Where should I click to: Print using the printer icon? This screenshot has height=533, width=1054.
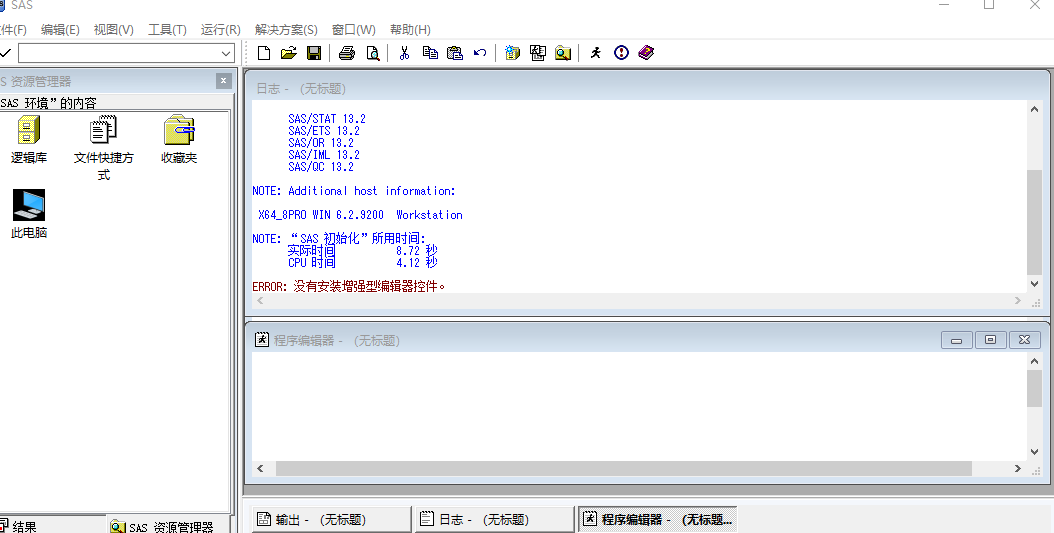347,52
